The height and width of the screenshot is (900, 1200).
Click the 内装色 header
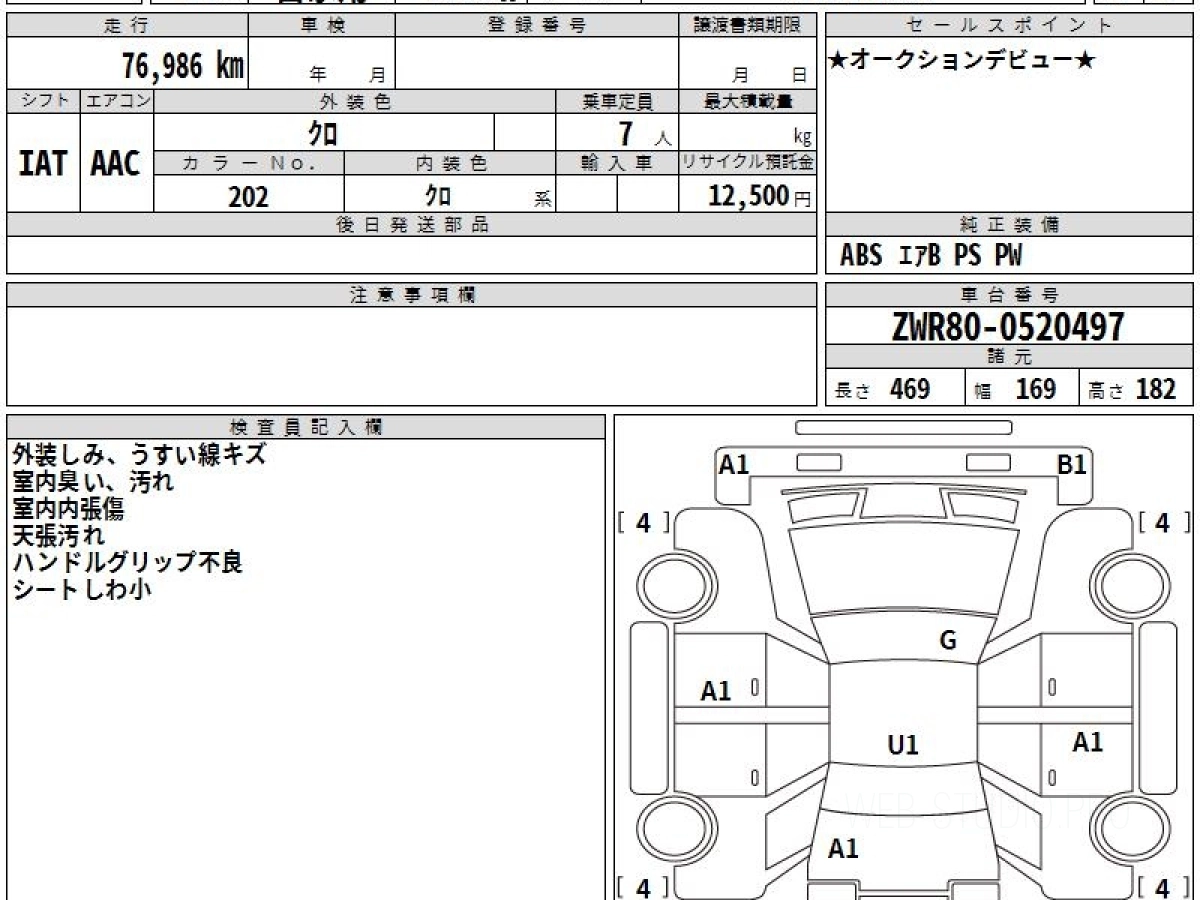450,163
